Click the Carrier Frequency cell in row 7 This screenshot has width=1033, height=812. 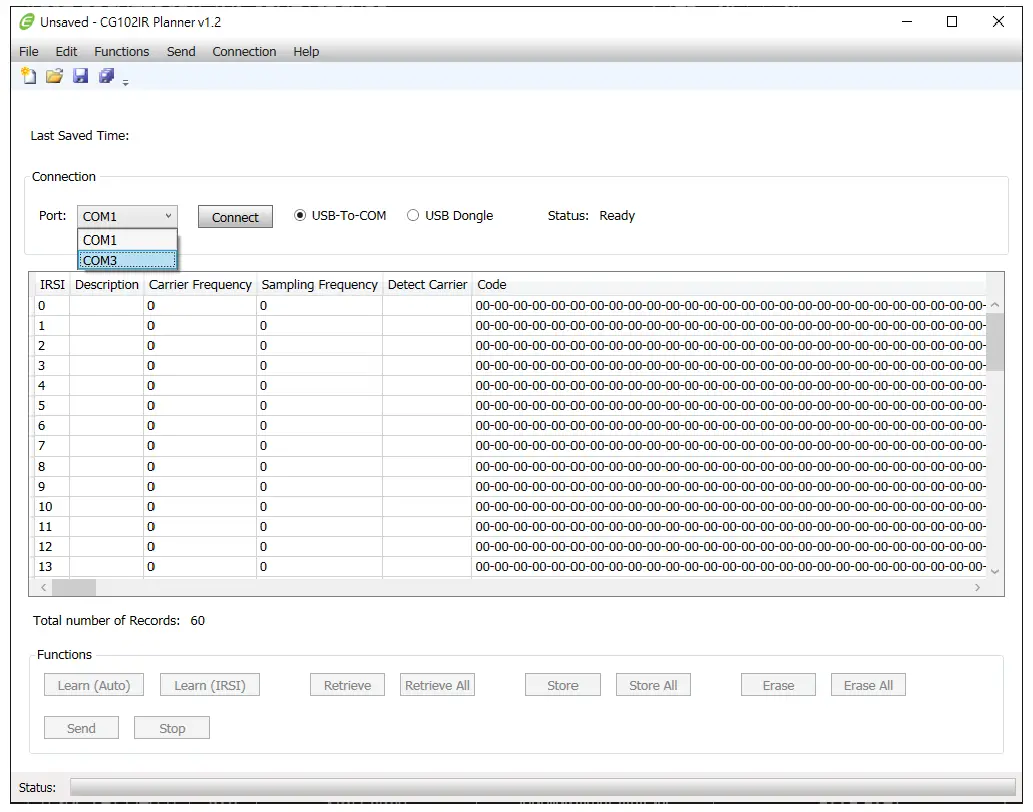200,446
